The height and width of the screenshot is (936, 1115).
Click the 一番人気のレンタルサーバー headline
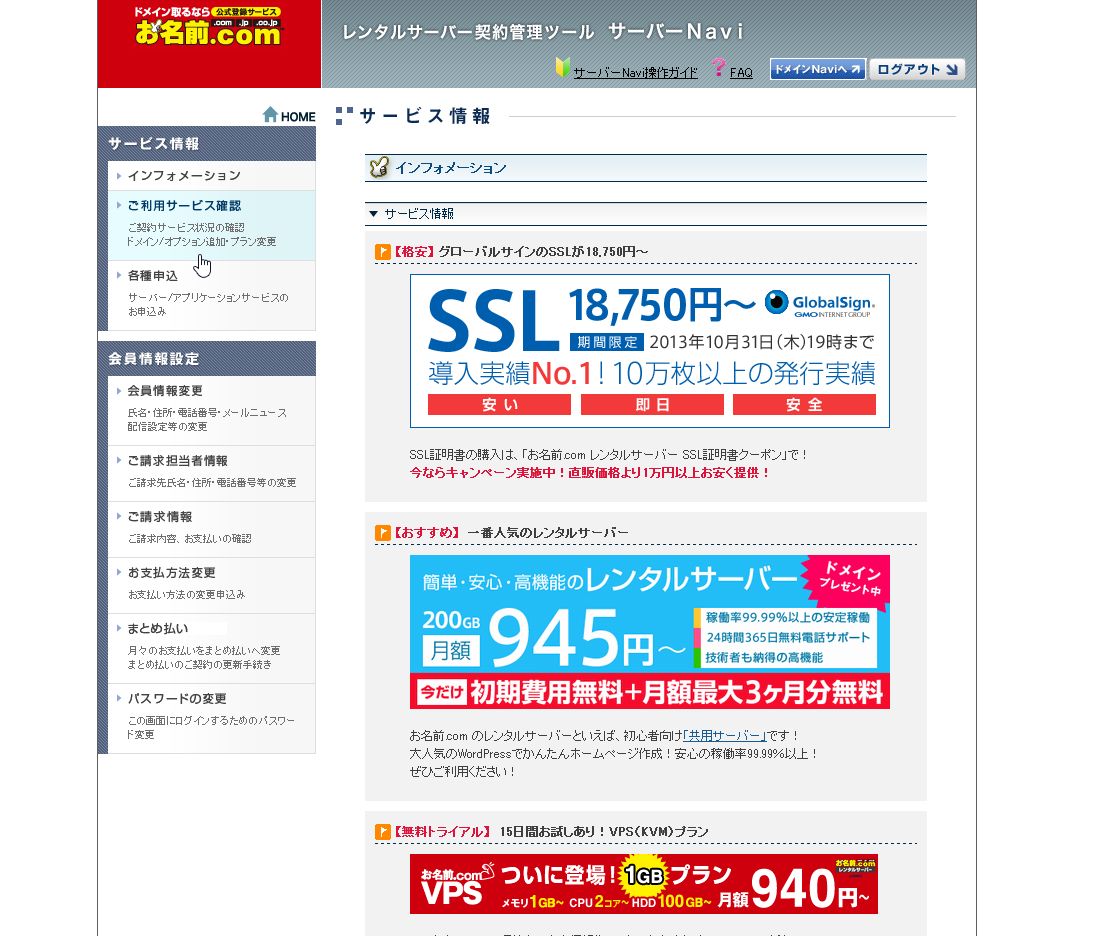[x=548, y=532]
